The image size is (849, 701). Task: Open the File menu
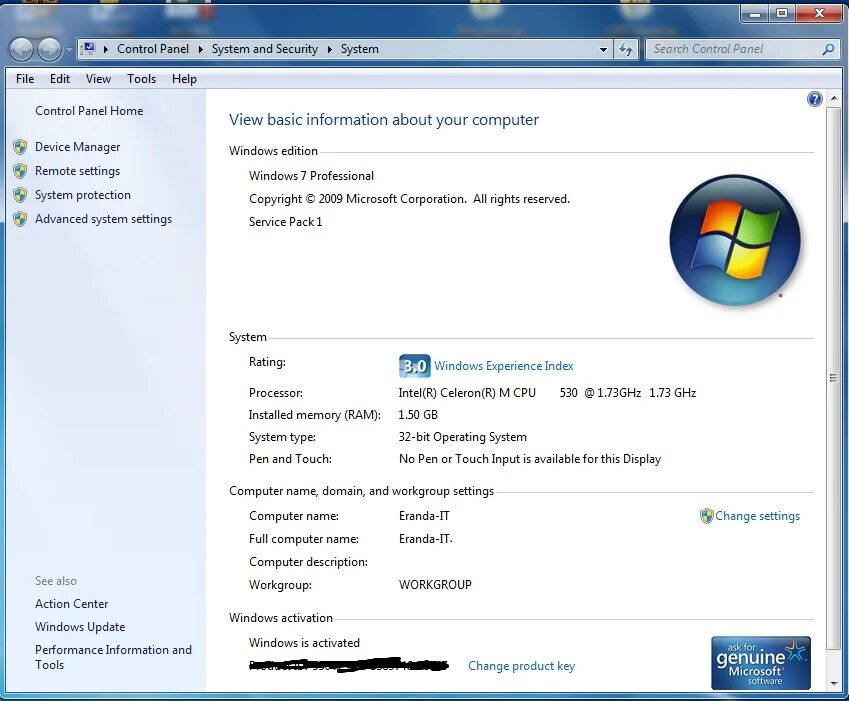pos(25,79)
